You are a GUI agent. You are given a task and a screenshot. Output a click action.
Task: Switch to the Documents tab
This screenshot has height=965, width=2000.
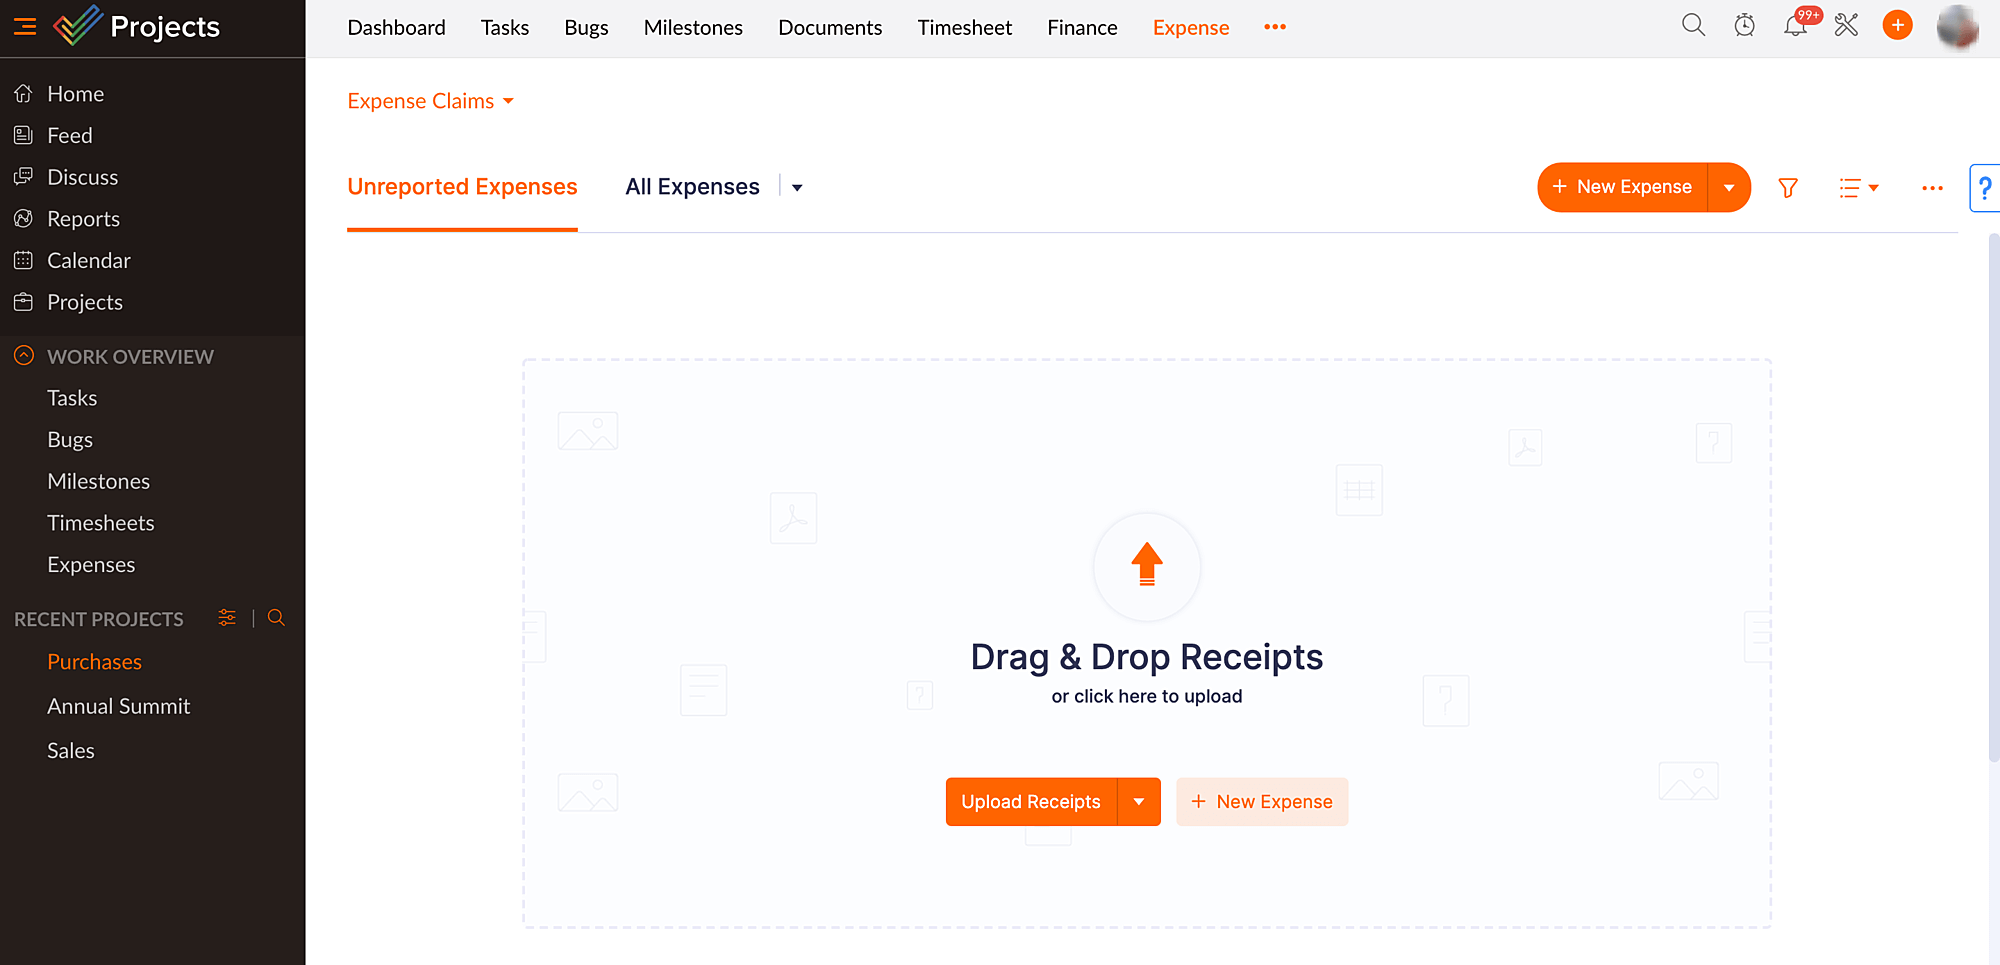point(830,28)
